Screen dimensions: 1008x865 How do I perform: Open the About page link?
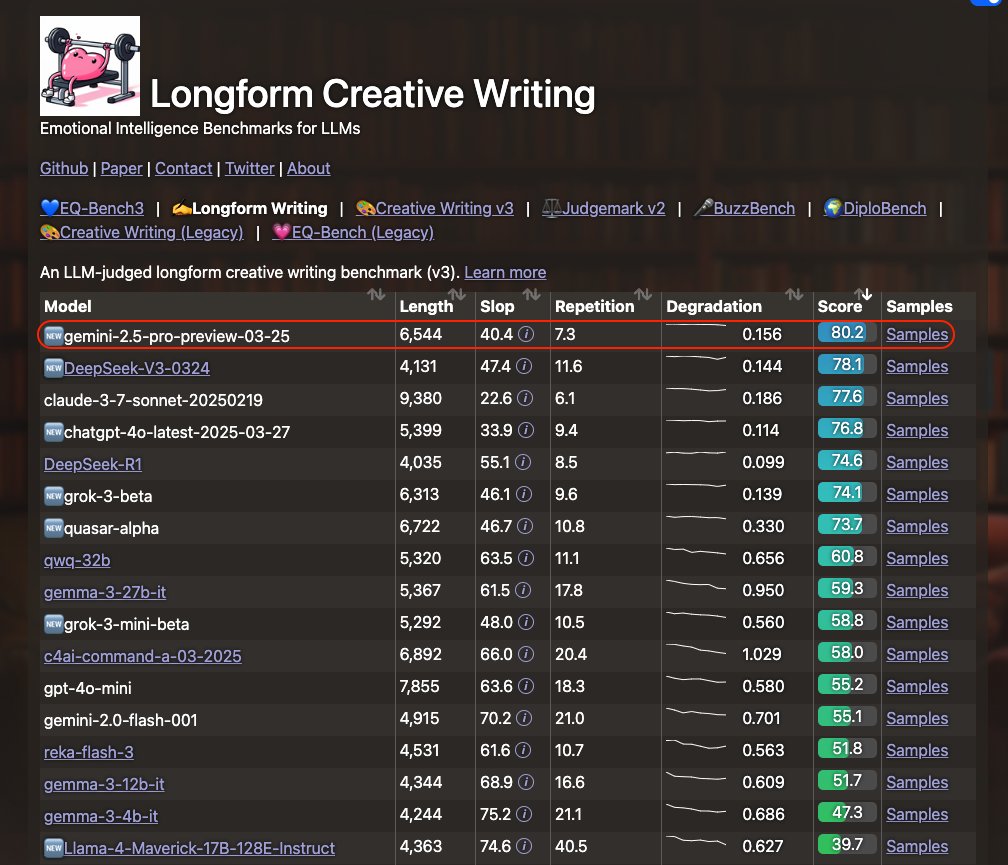(309, 168)
